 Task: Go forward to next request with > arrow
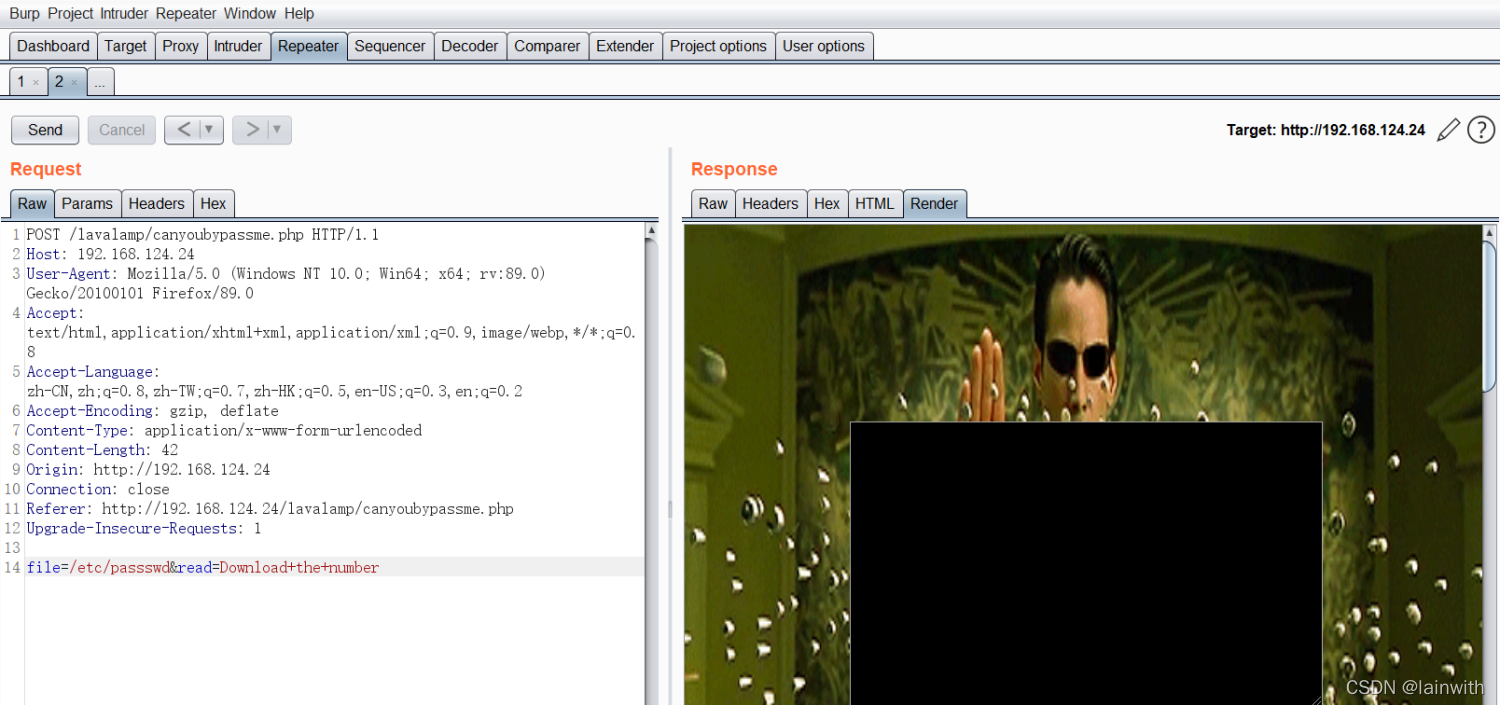(x=251, y=130)
